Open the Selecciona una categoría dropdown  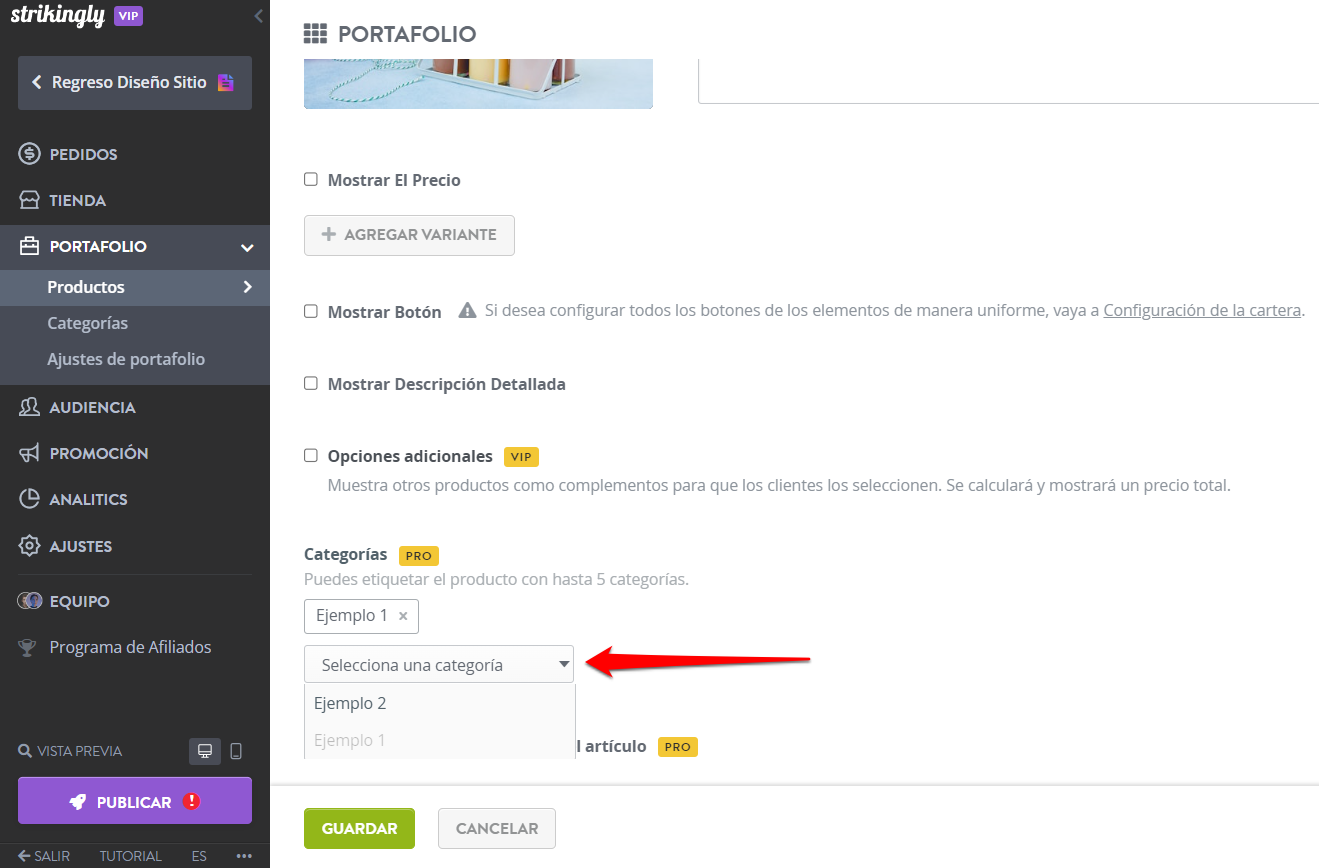point(439,664)
